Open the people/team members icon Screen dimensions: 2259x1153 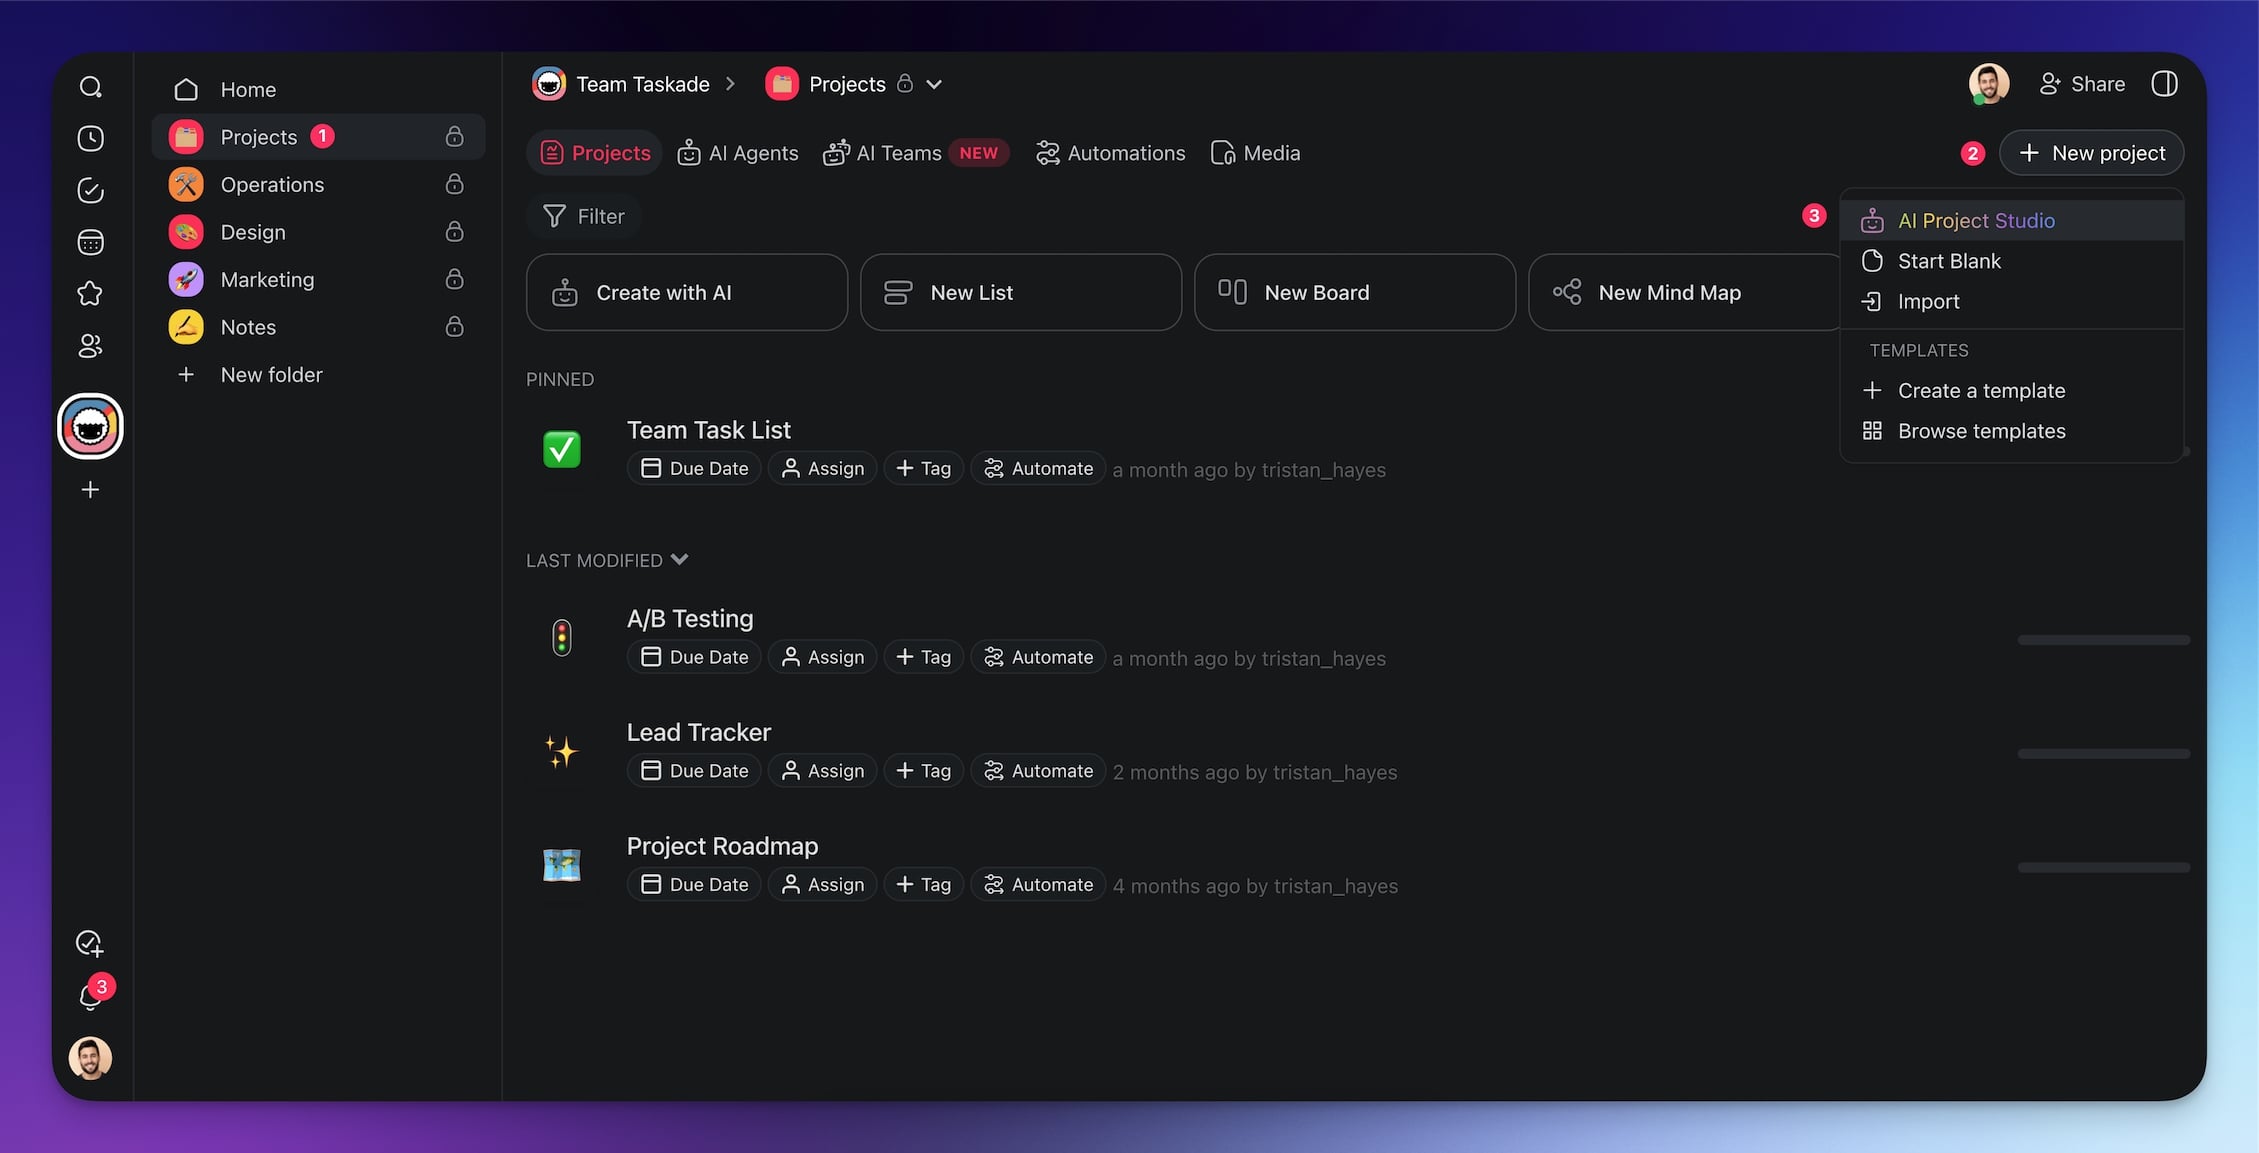coord(90,346)
